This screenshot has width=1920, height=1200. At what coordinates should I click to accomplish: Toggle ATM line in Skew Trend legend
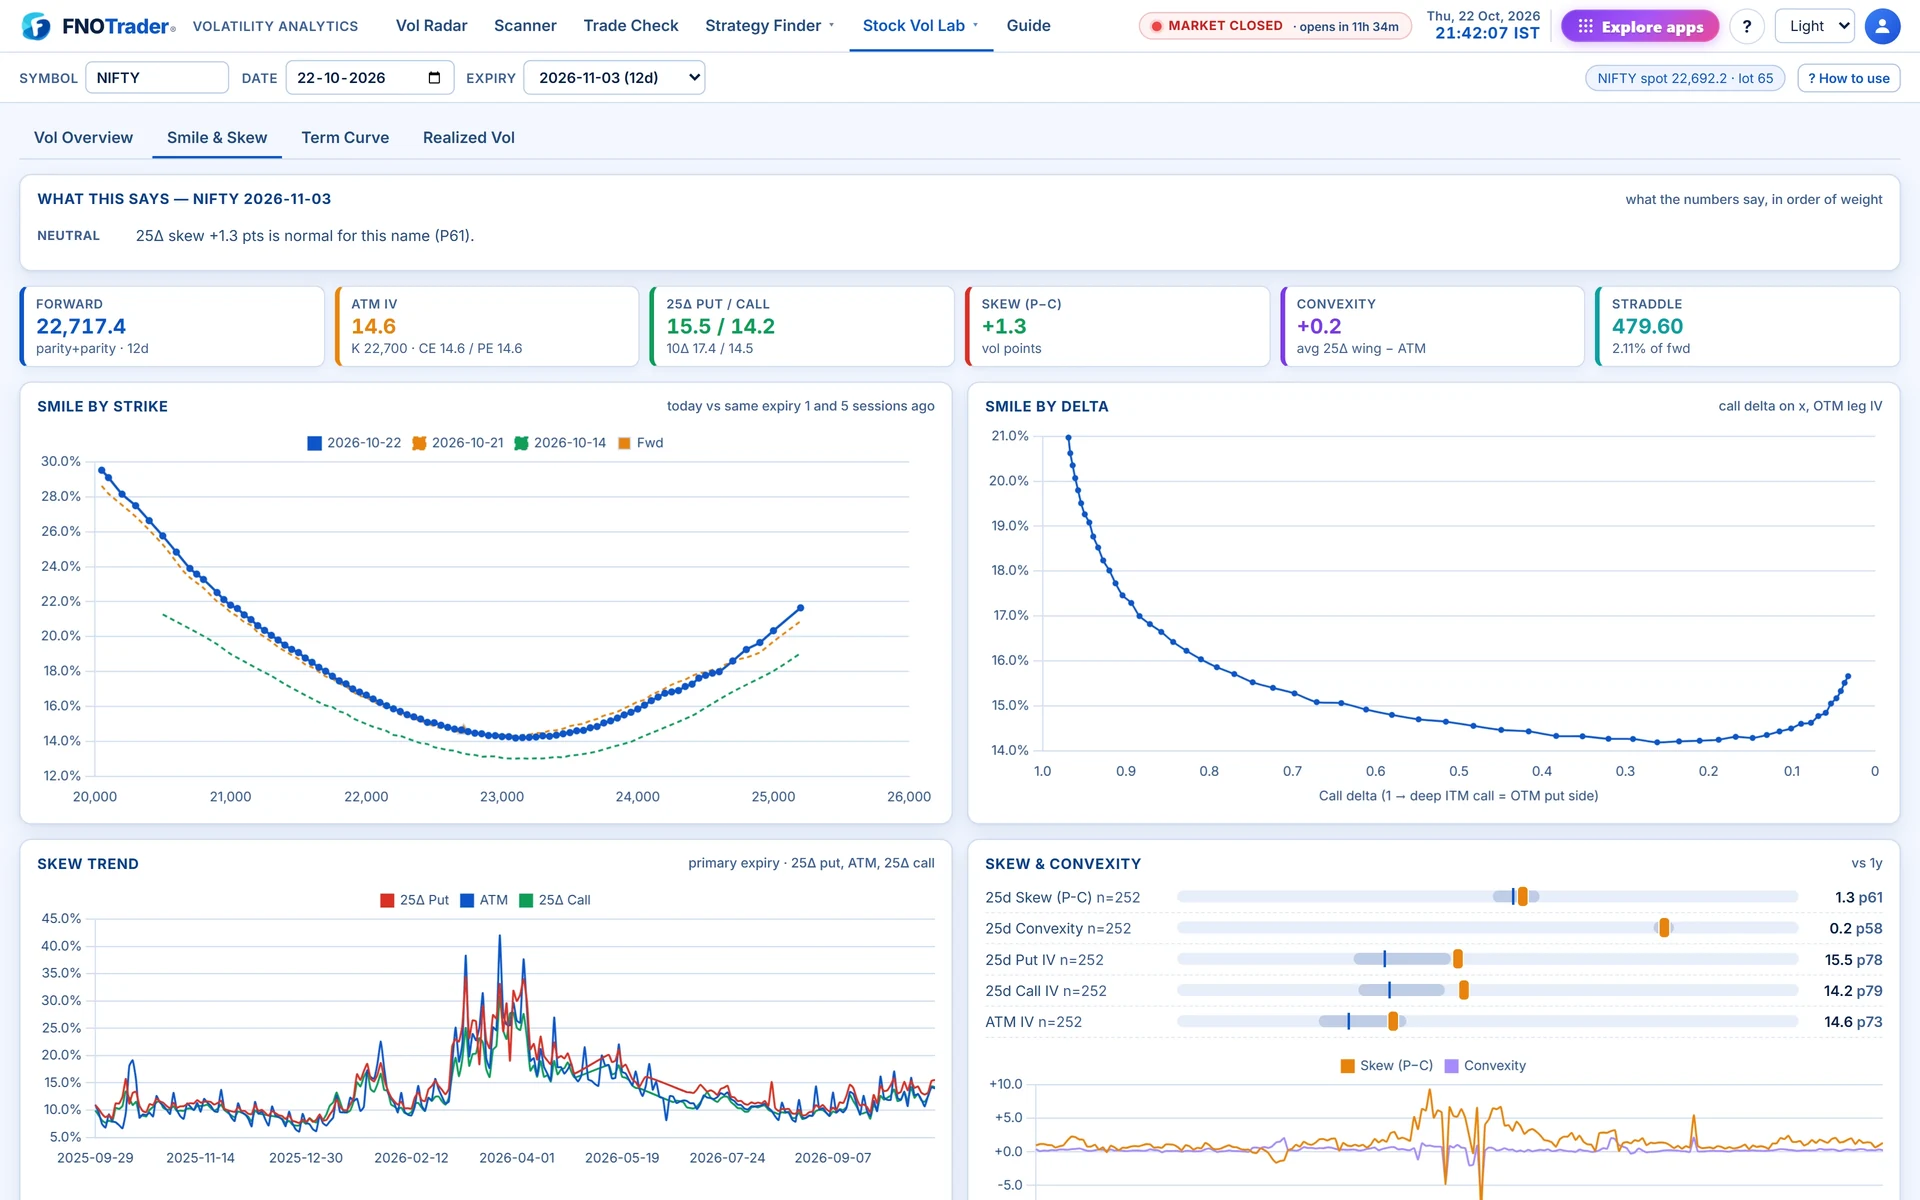484,900
